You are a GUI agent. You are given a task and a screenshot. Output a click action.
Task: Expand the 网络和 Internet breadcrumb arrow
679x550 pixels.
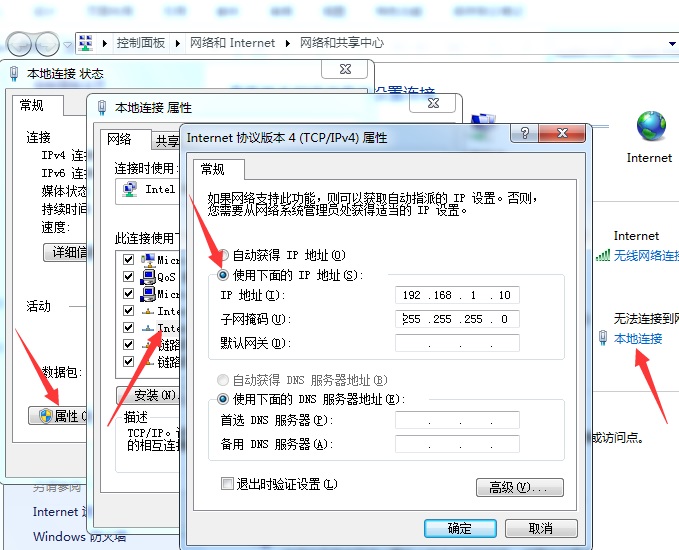click(291, 43)
